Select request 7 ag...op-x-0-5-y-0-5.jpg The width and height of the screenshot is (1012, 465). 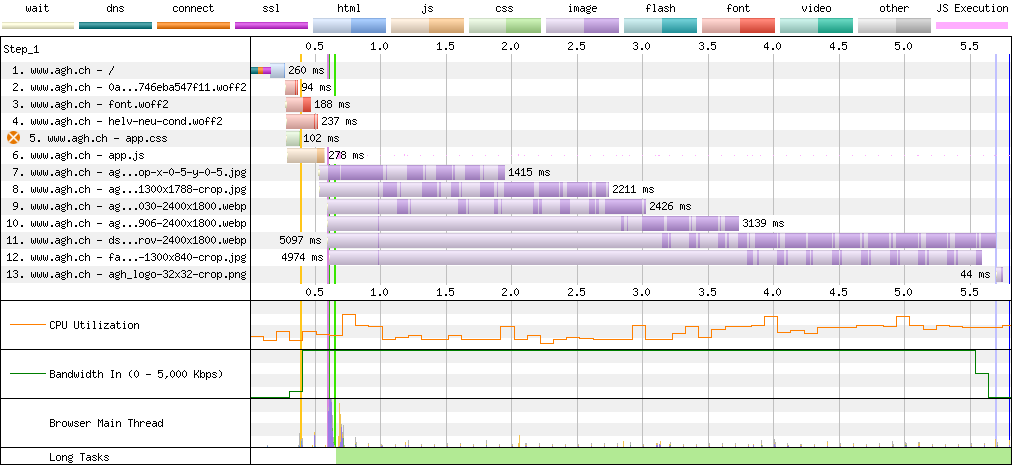(129, 172)
